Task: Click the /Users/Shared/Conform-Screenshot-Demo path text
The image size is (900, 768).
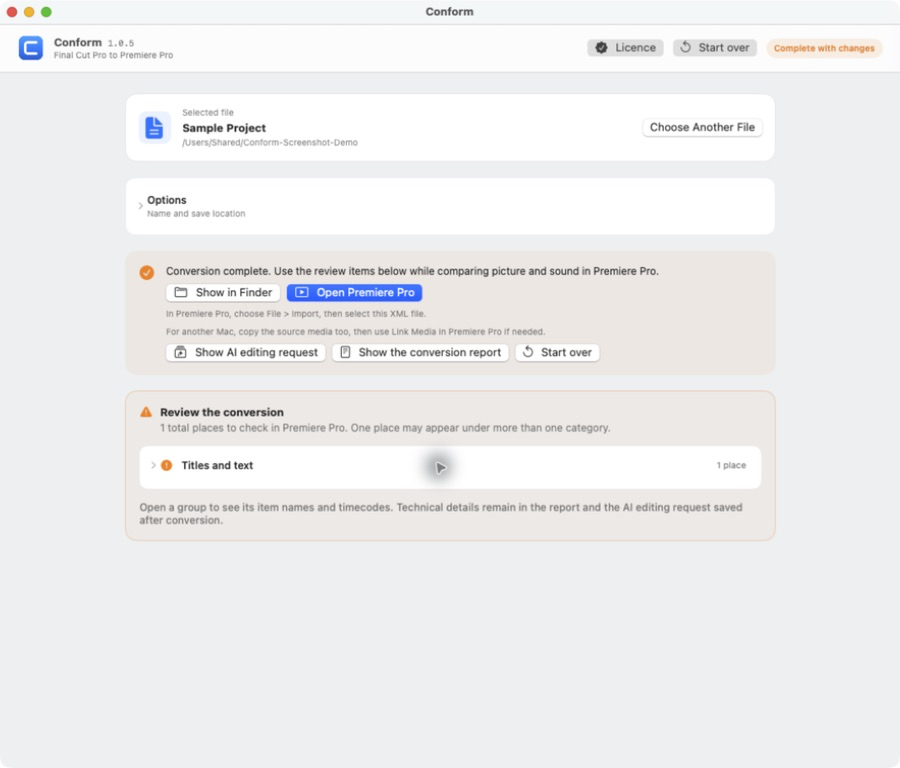Action: [x=270, y=142]
